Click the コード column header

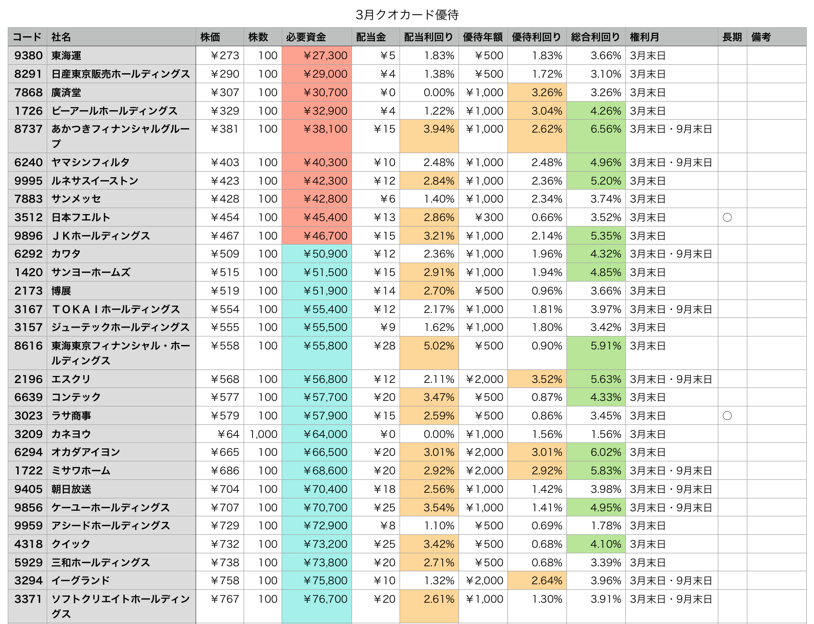pos(28,37)
